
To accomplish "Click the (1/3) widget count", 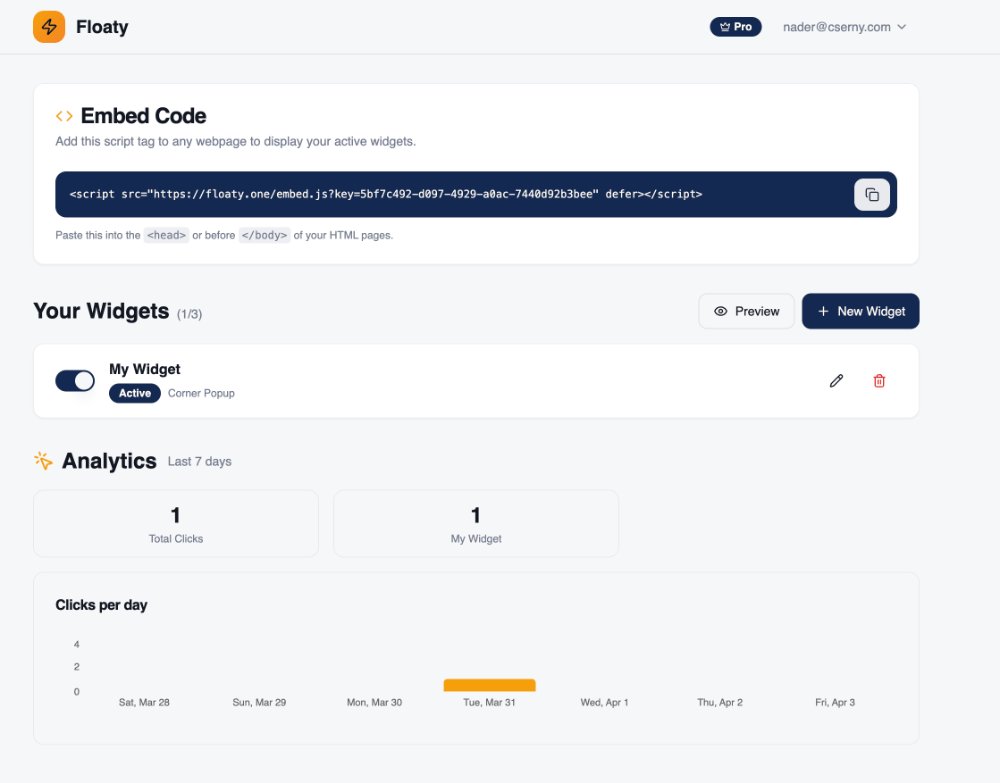I will 189,314.
